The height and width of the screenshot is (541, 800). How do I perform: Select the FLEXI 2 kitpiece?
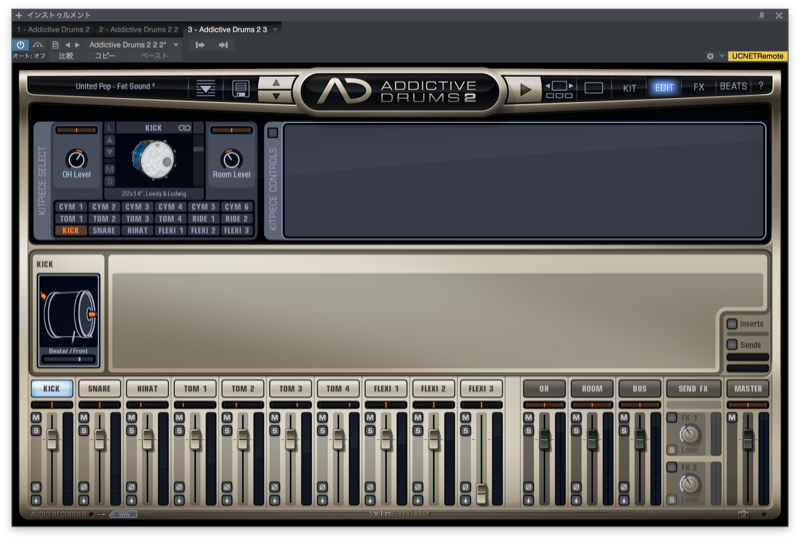click(203, 231)
